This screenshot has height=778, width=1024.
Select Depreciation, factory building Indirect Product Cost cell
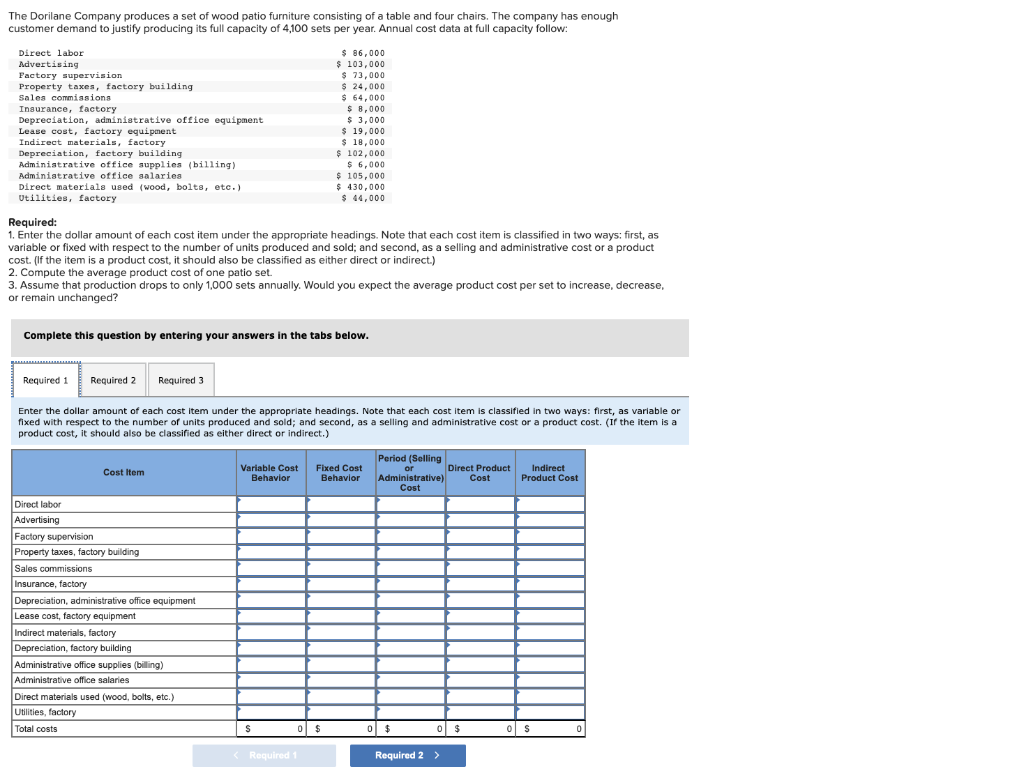pyautogui.click(x=551, y=648)
